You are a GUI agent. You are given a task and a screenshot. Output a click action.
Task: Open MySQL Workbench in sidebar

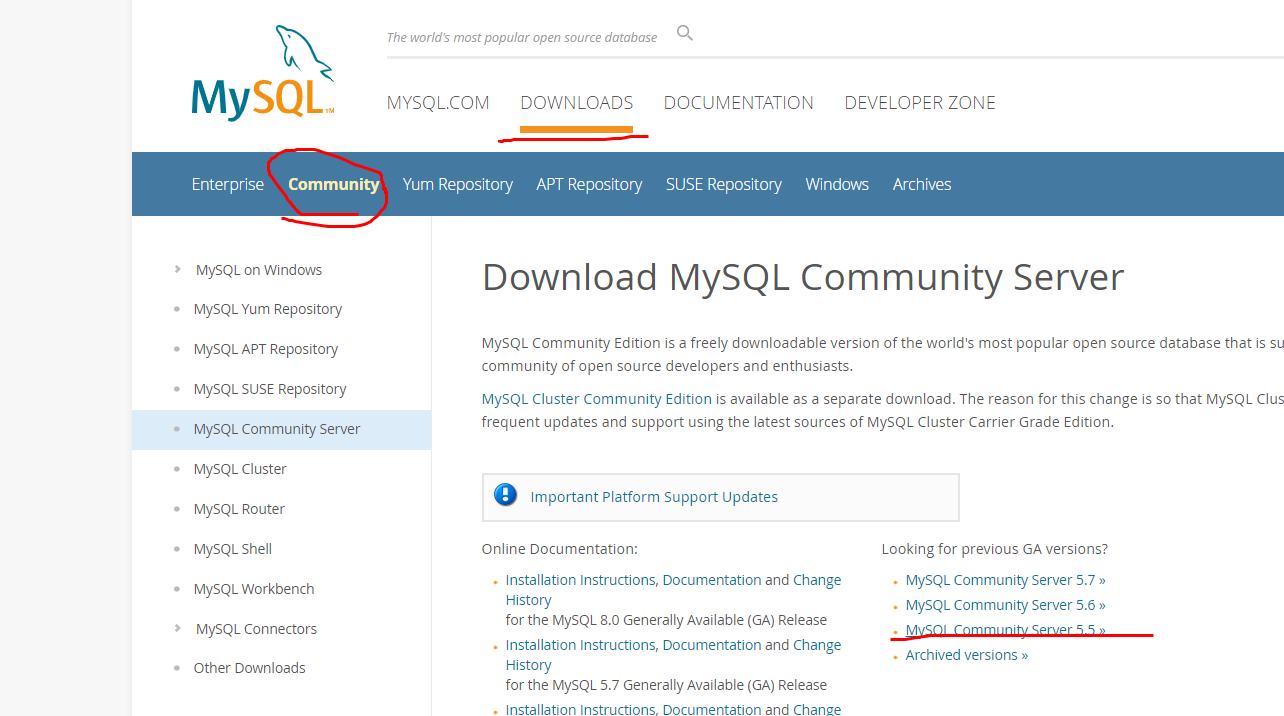point(254,589)
